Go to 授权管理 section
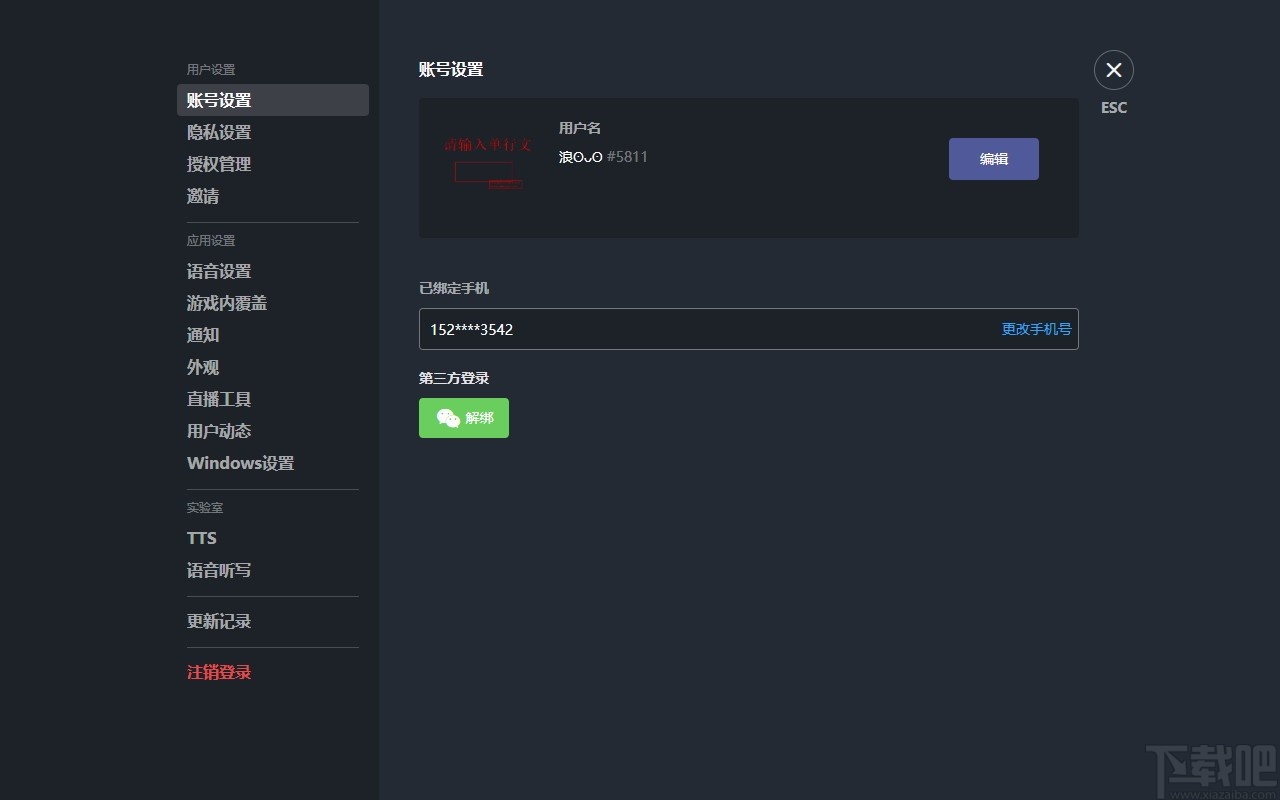 coord(273,164)
